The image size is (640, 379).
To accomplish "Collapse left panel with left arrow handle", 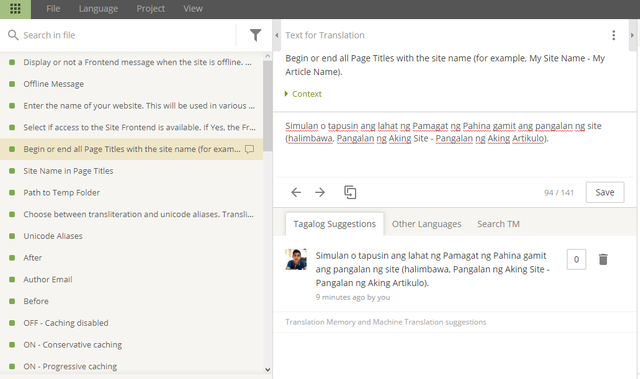I will pyautogui.click(x=277, y=35).
